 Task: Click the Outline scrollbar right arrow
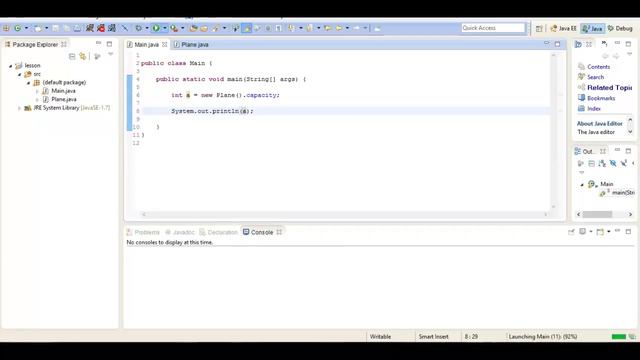point(630,214)
